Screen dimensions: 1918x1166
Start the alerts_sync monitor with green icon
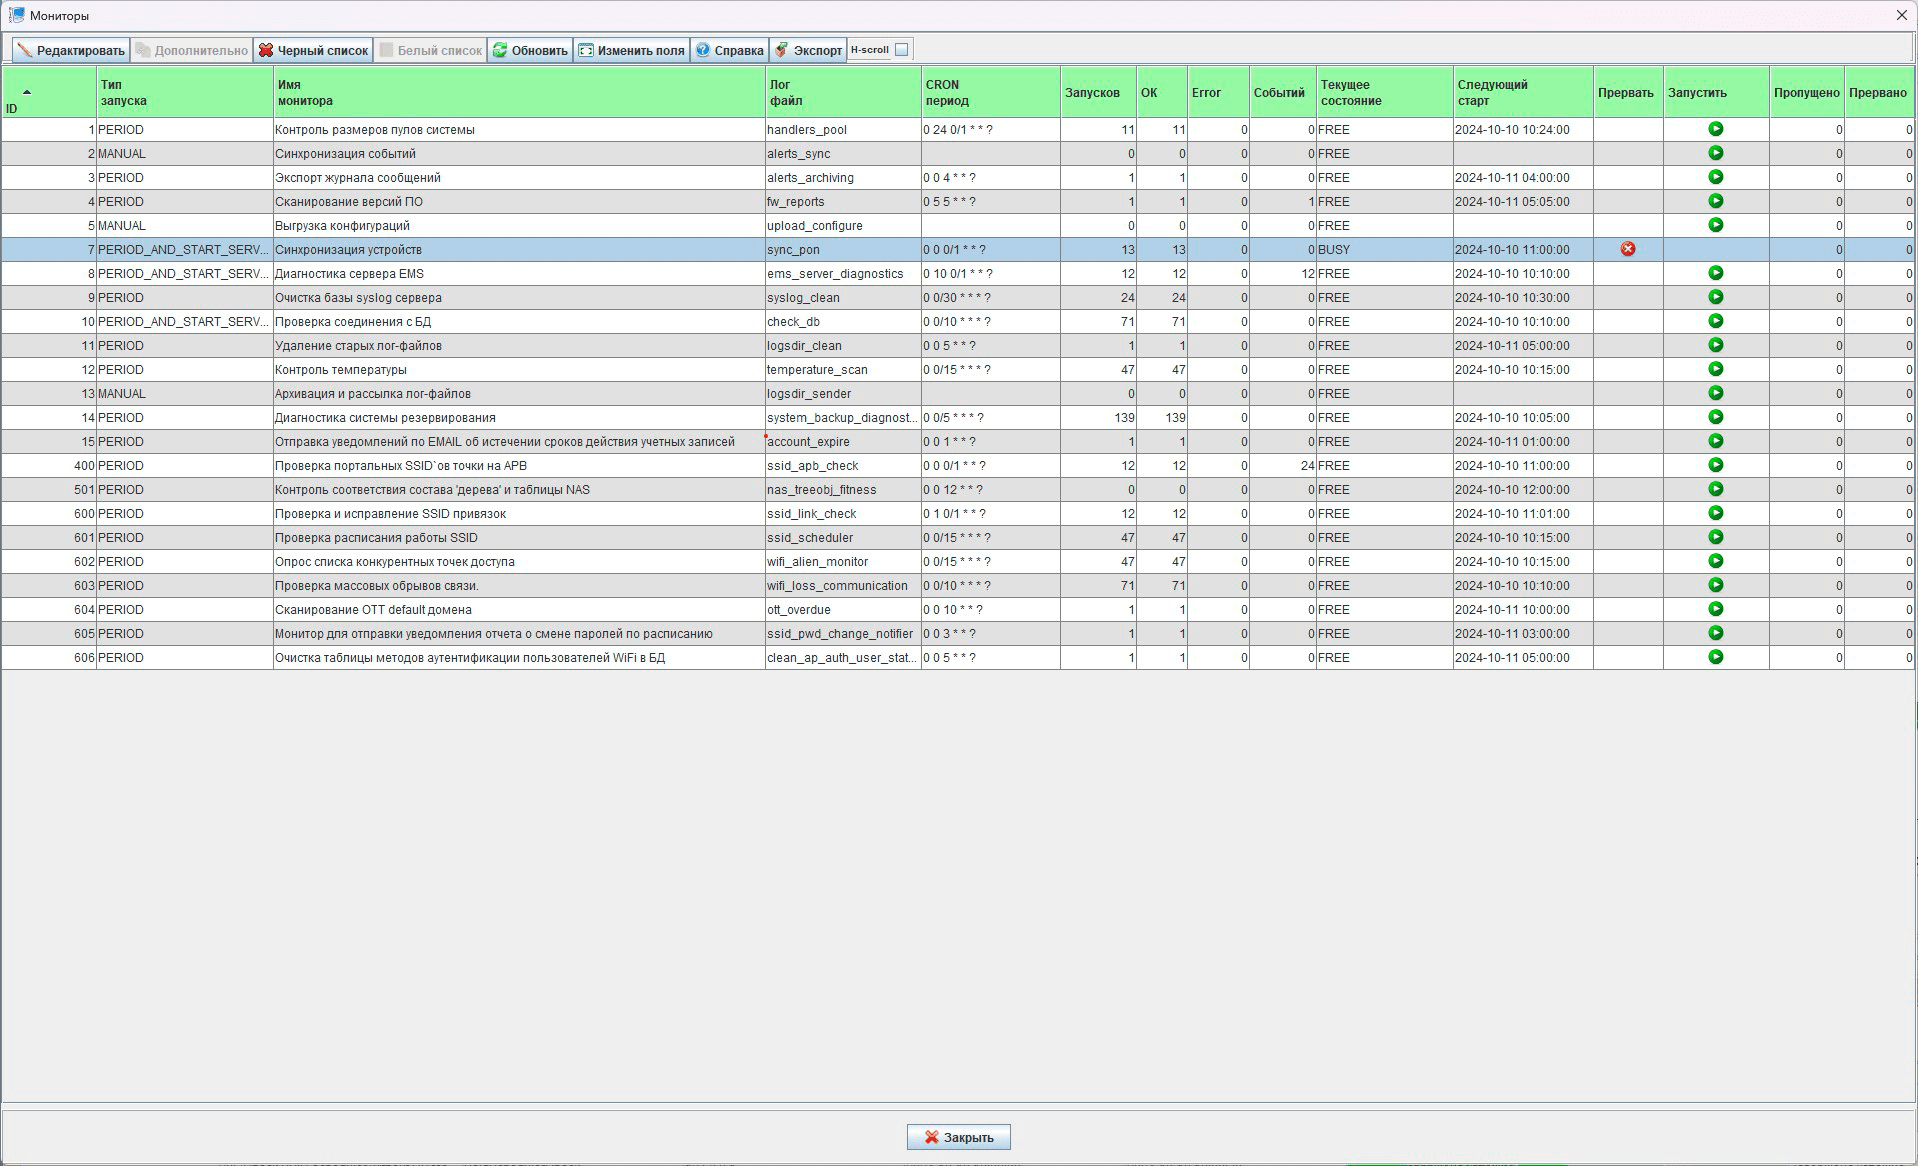click(1715, 153)
